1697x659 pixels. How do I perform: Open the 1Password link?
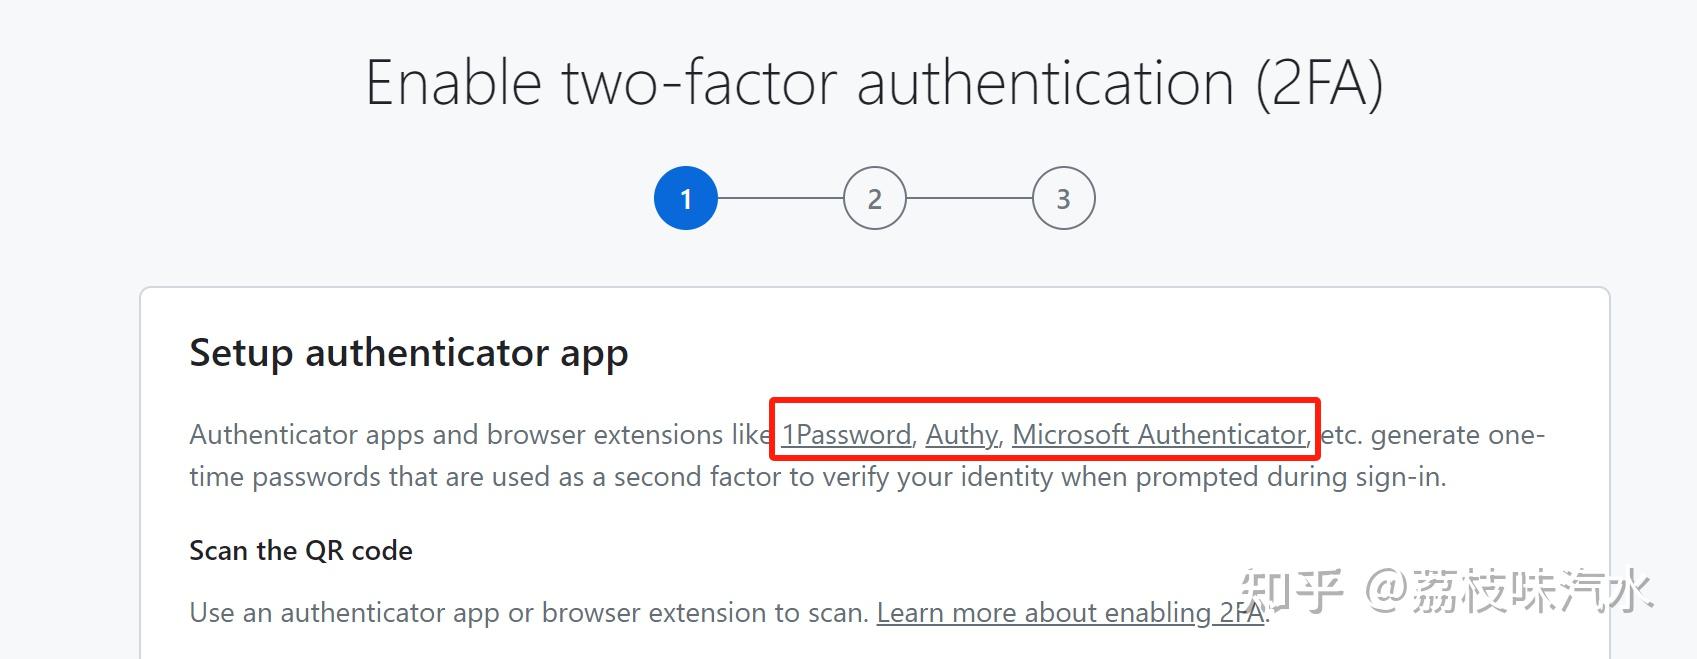click(846, 435)
